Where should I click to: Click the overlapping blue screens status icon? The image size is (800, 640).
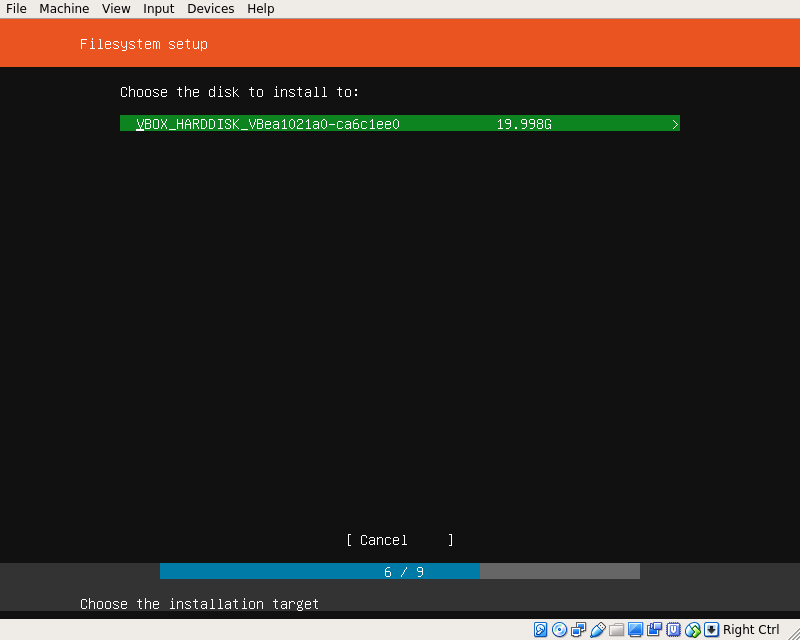coord(655,630)
